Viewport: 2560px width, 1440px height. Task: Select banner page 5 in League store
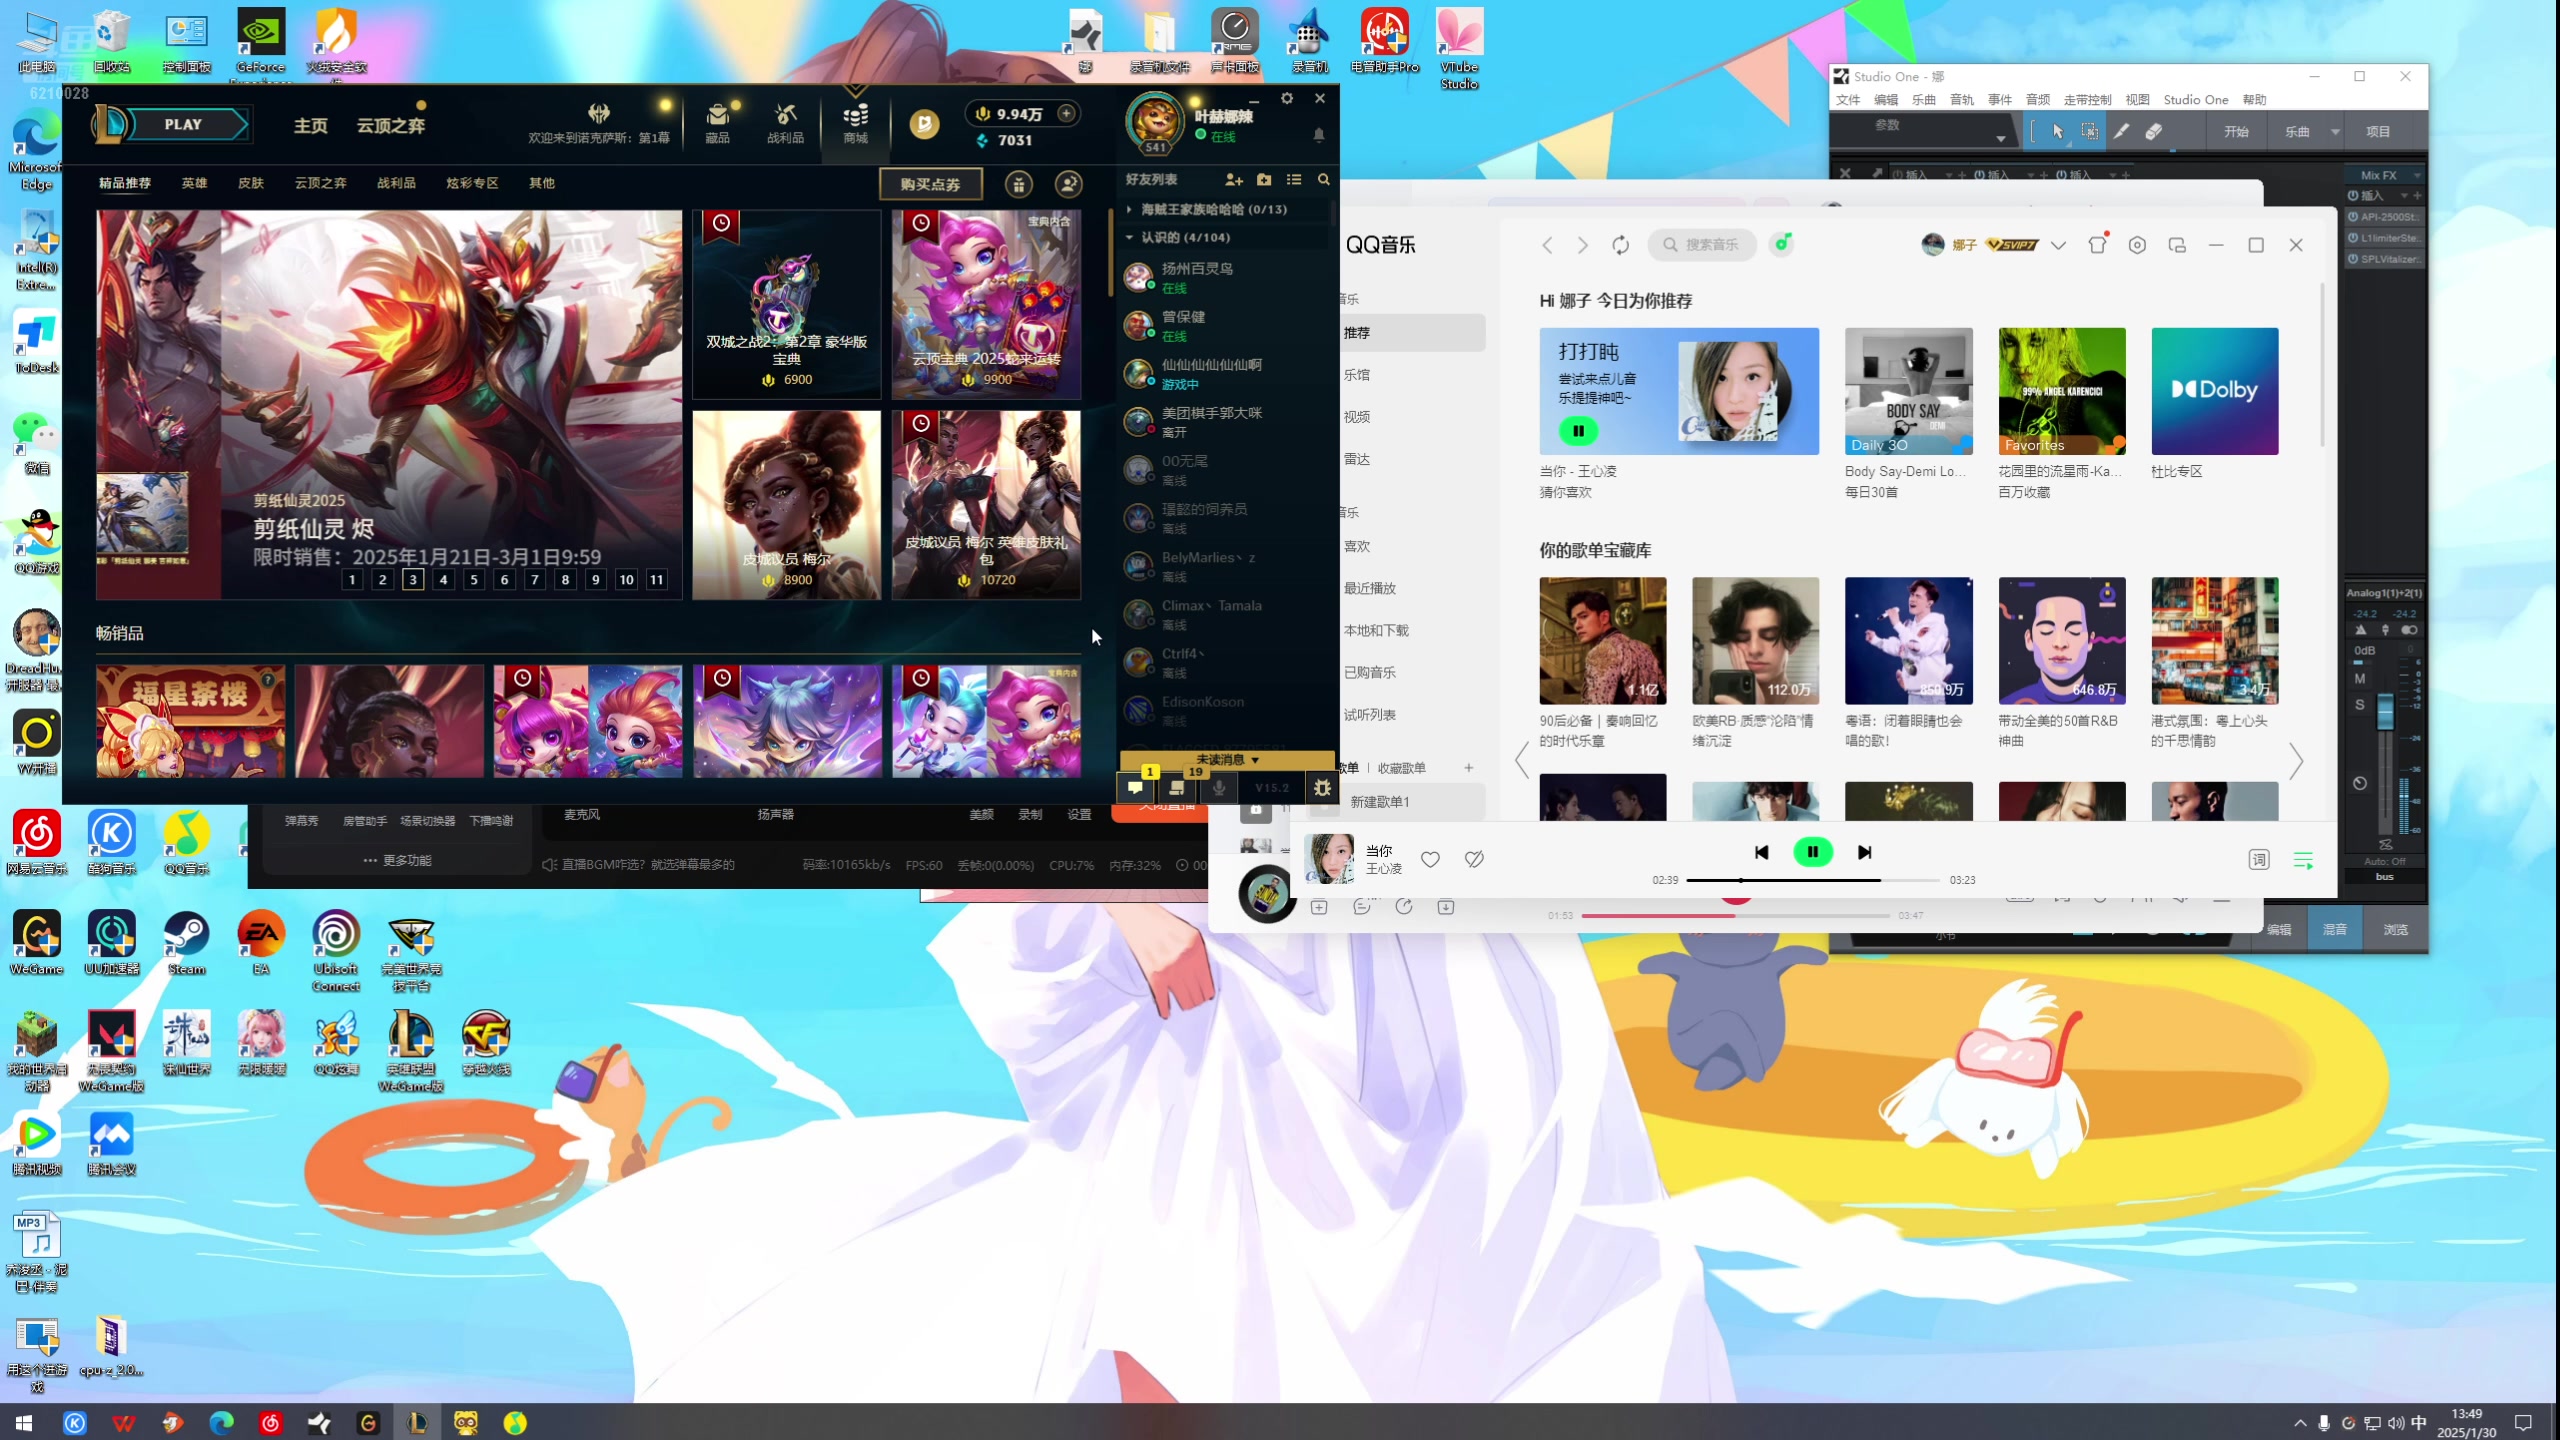click(x=473, y=580)
